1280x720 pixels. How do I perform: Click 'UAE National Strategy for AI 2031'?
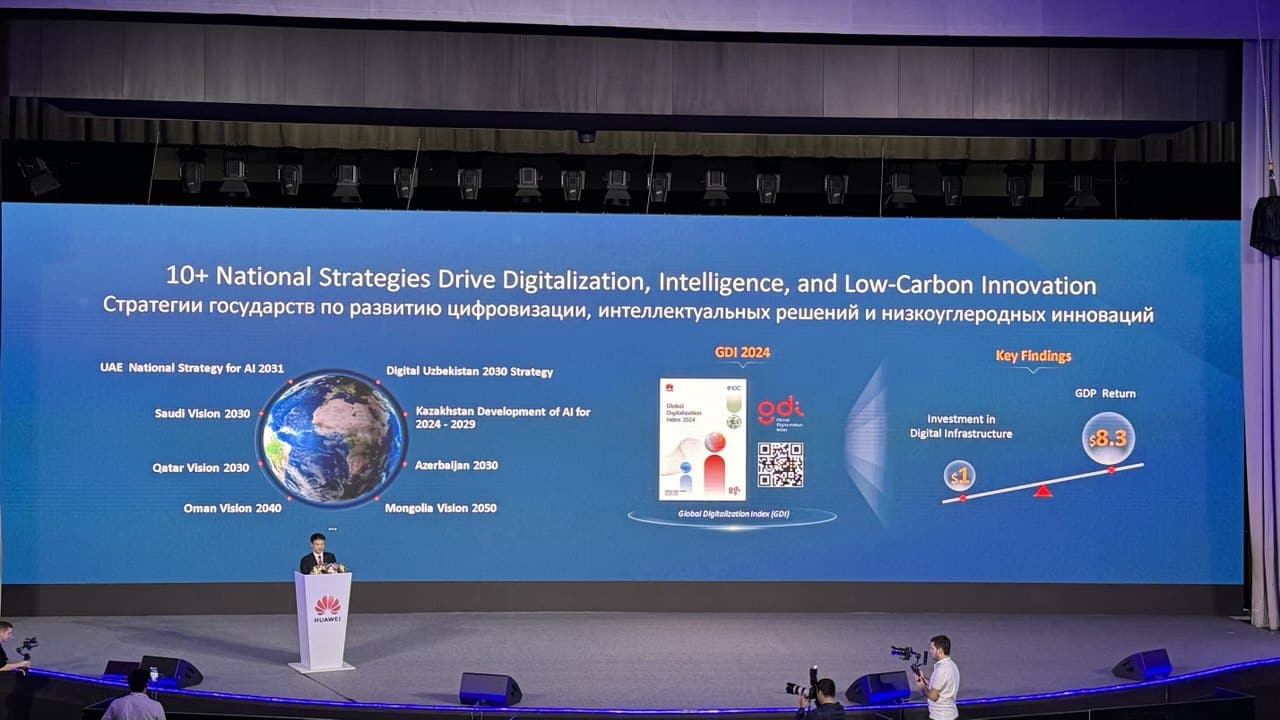click(192, 368)
